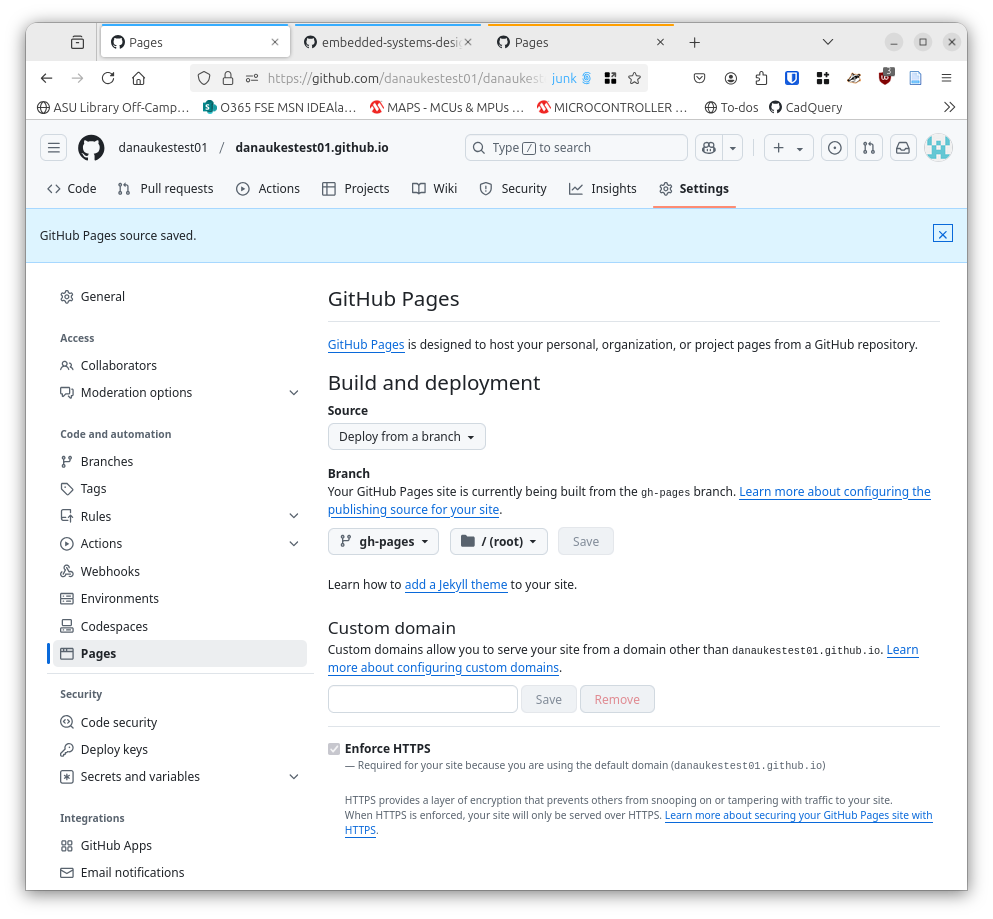
Task: Follow the 'add a Jekyll theme' link
Action: coord(456,585)
